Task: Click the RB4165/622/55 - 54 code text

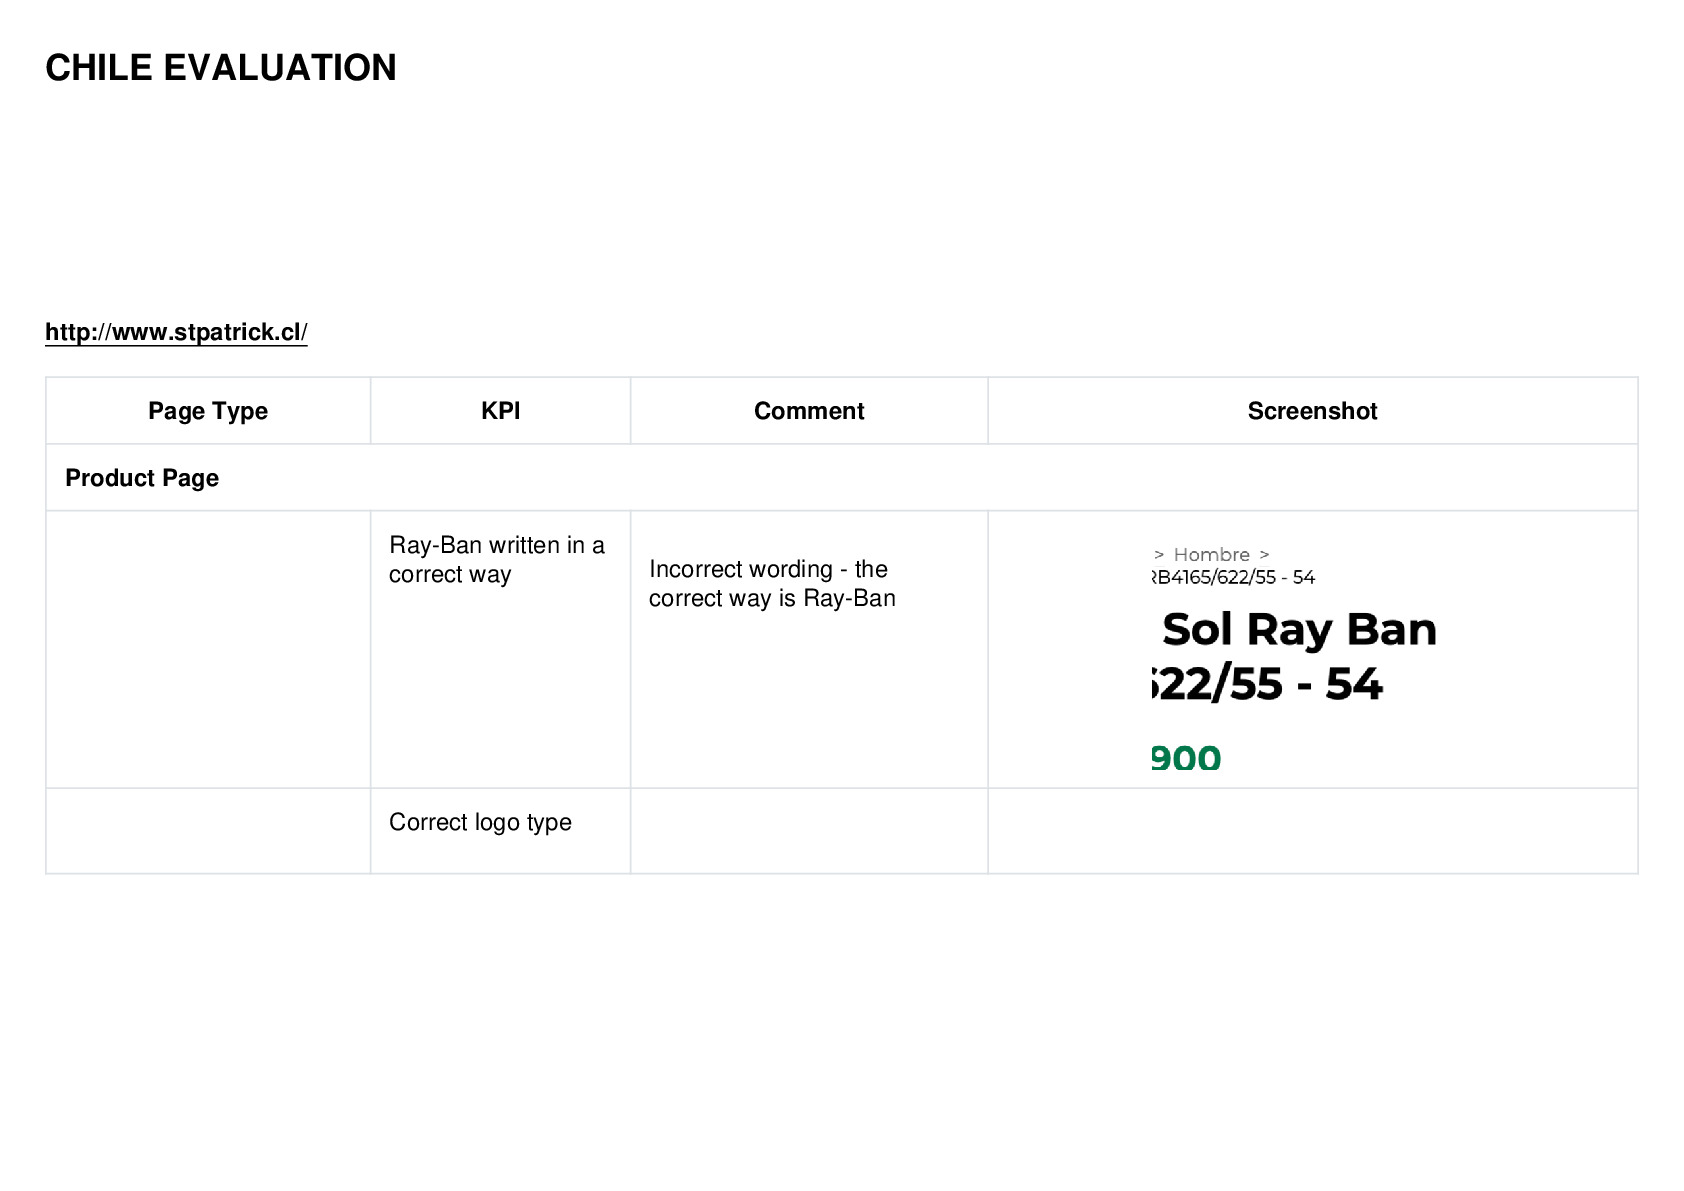Action: point(1233,577)
